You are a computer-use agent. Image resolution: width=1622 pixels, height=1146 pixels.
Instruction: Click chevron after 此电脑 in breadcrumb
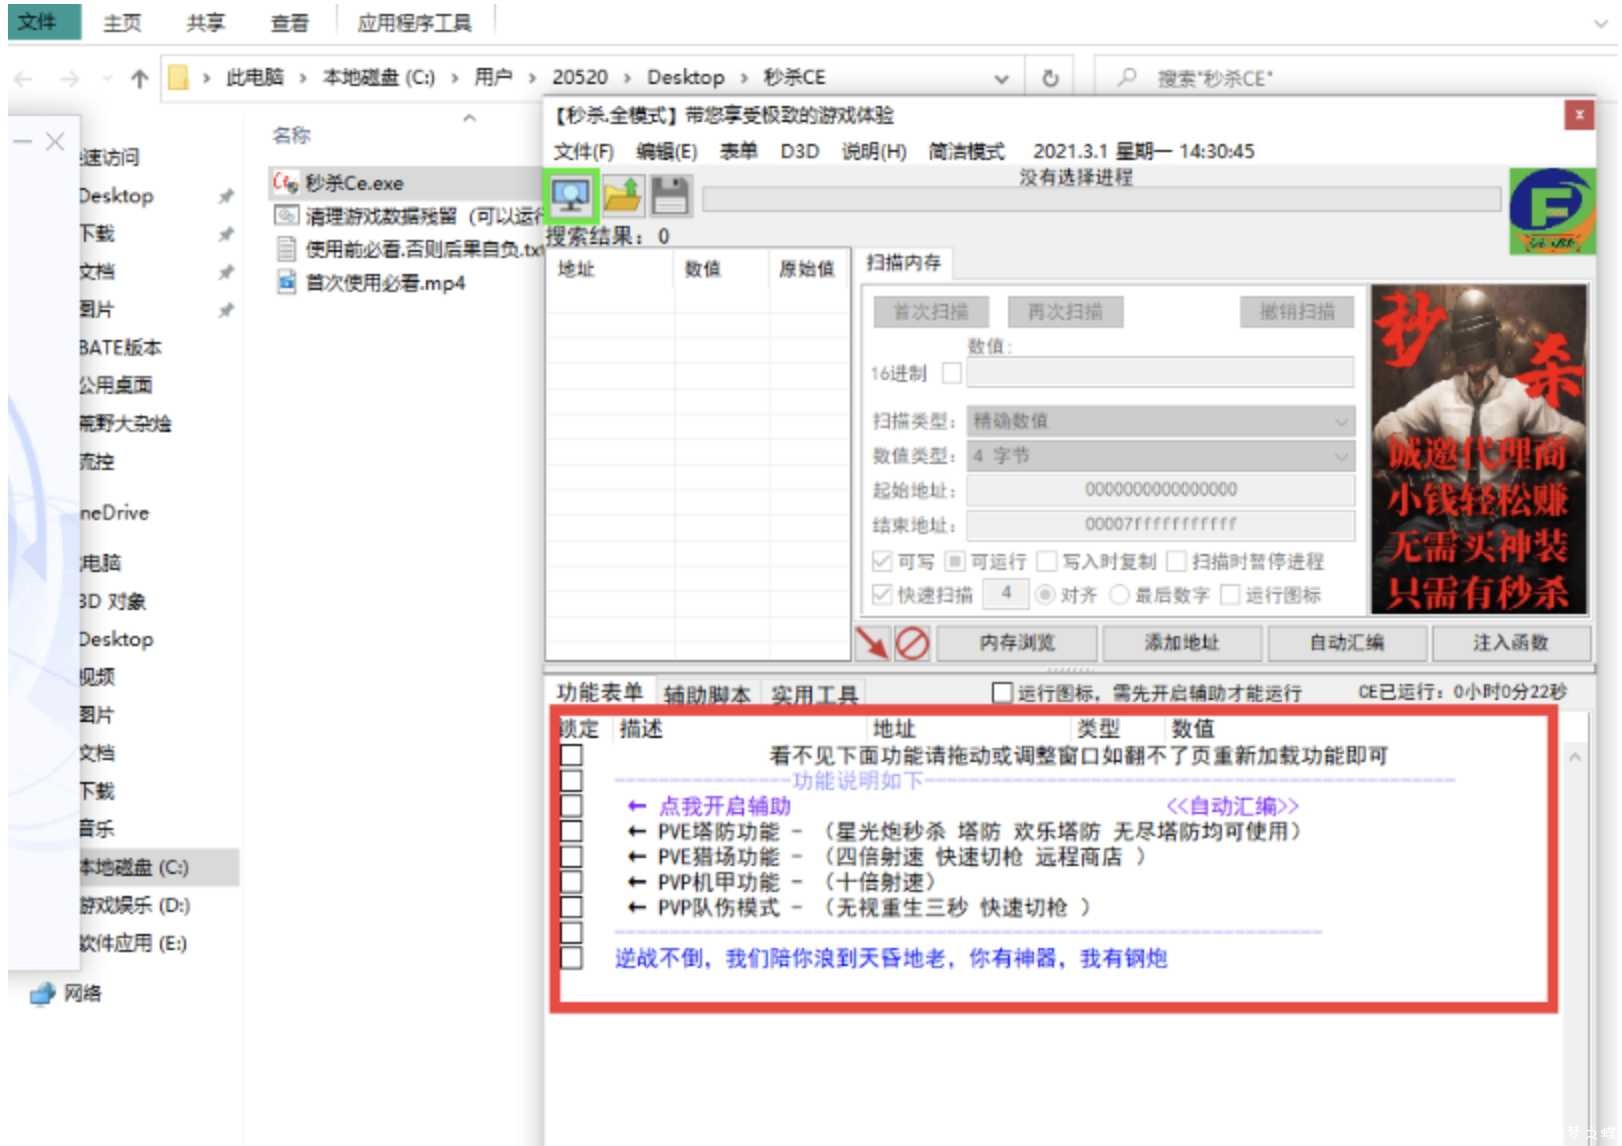[x=303, y=78]
